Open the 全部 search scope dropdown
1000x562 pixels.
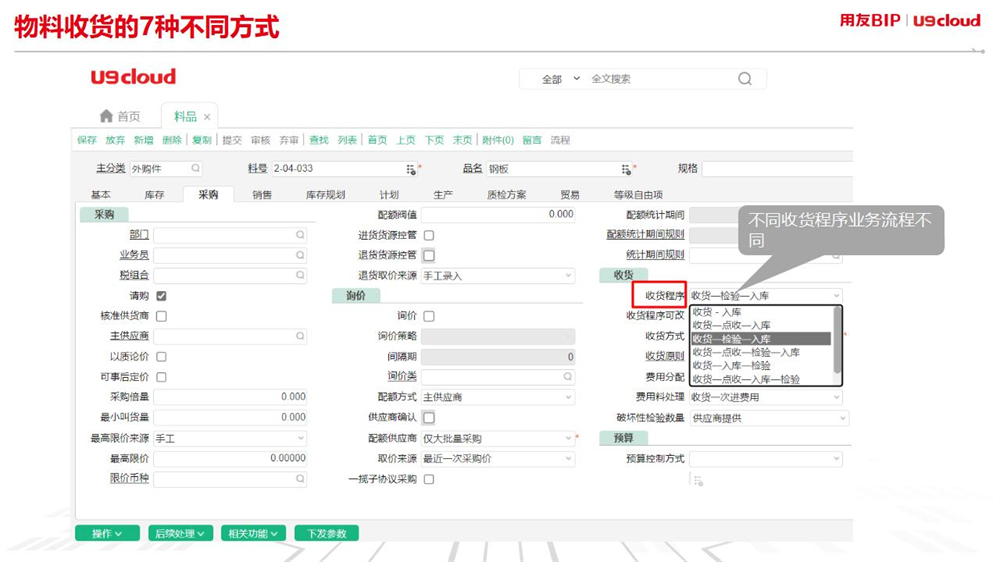pyautogui.click(x=561, y=79)
